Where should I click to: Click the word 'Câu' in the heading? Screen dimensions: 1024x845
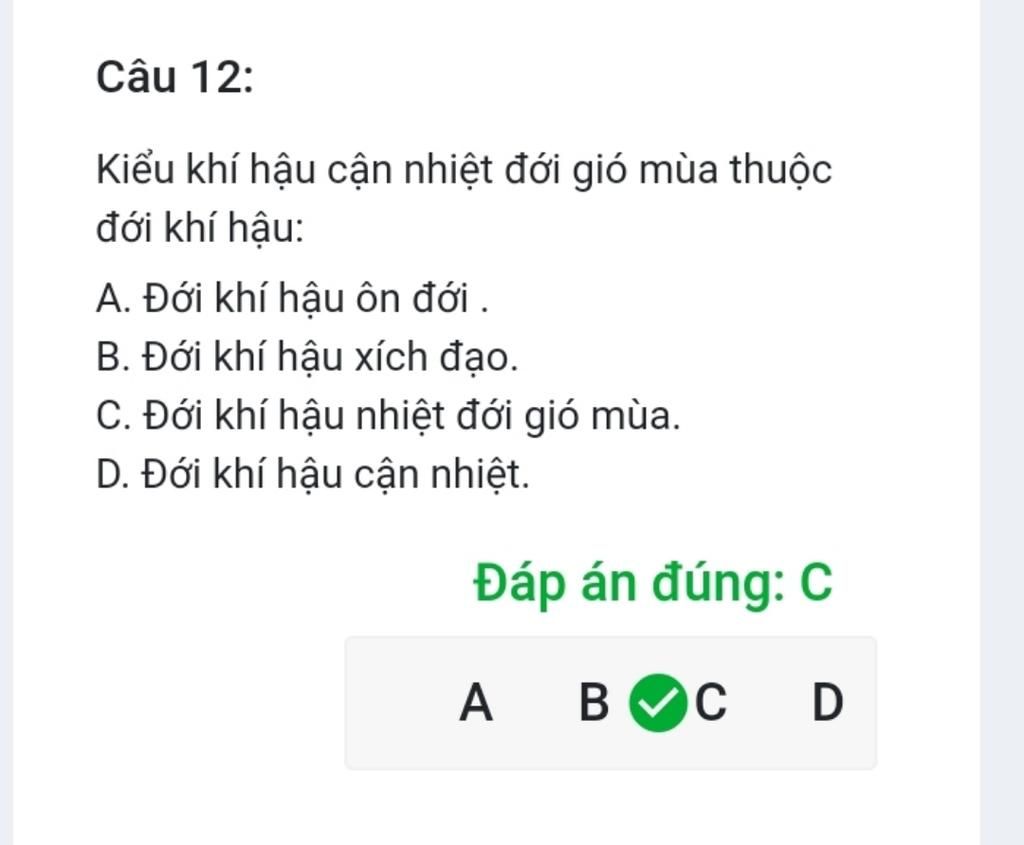[136, 78]
